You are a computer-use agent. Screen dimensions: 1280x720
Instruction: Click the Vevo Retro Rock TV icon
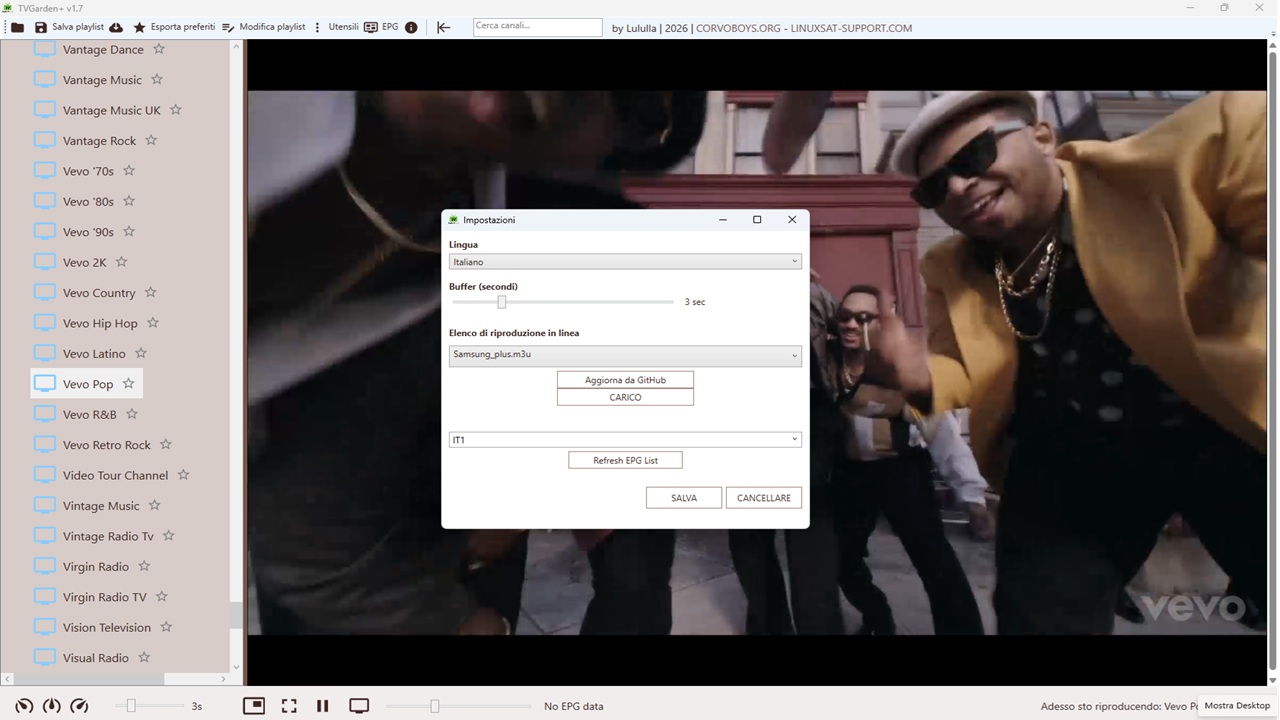(x=45, y=444)
